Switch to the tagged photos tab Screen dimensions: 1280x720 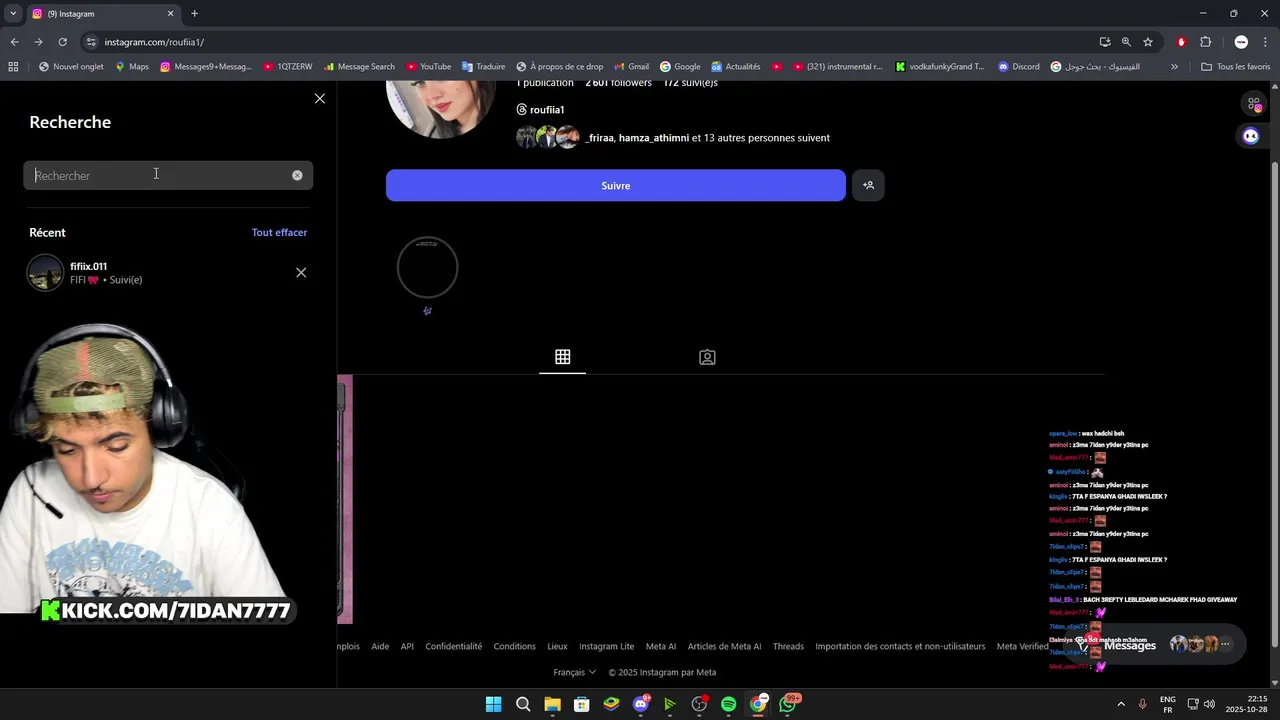pos(707,357)
